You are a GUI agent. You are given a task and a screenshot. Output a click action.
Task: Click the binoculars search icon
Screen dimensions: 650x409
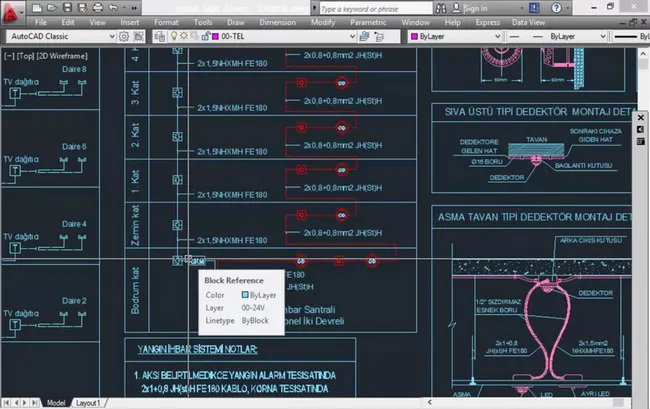pos(441,8)
